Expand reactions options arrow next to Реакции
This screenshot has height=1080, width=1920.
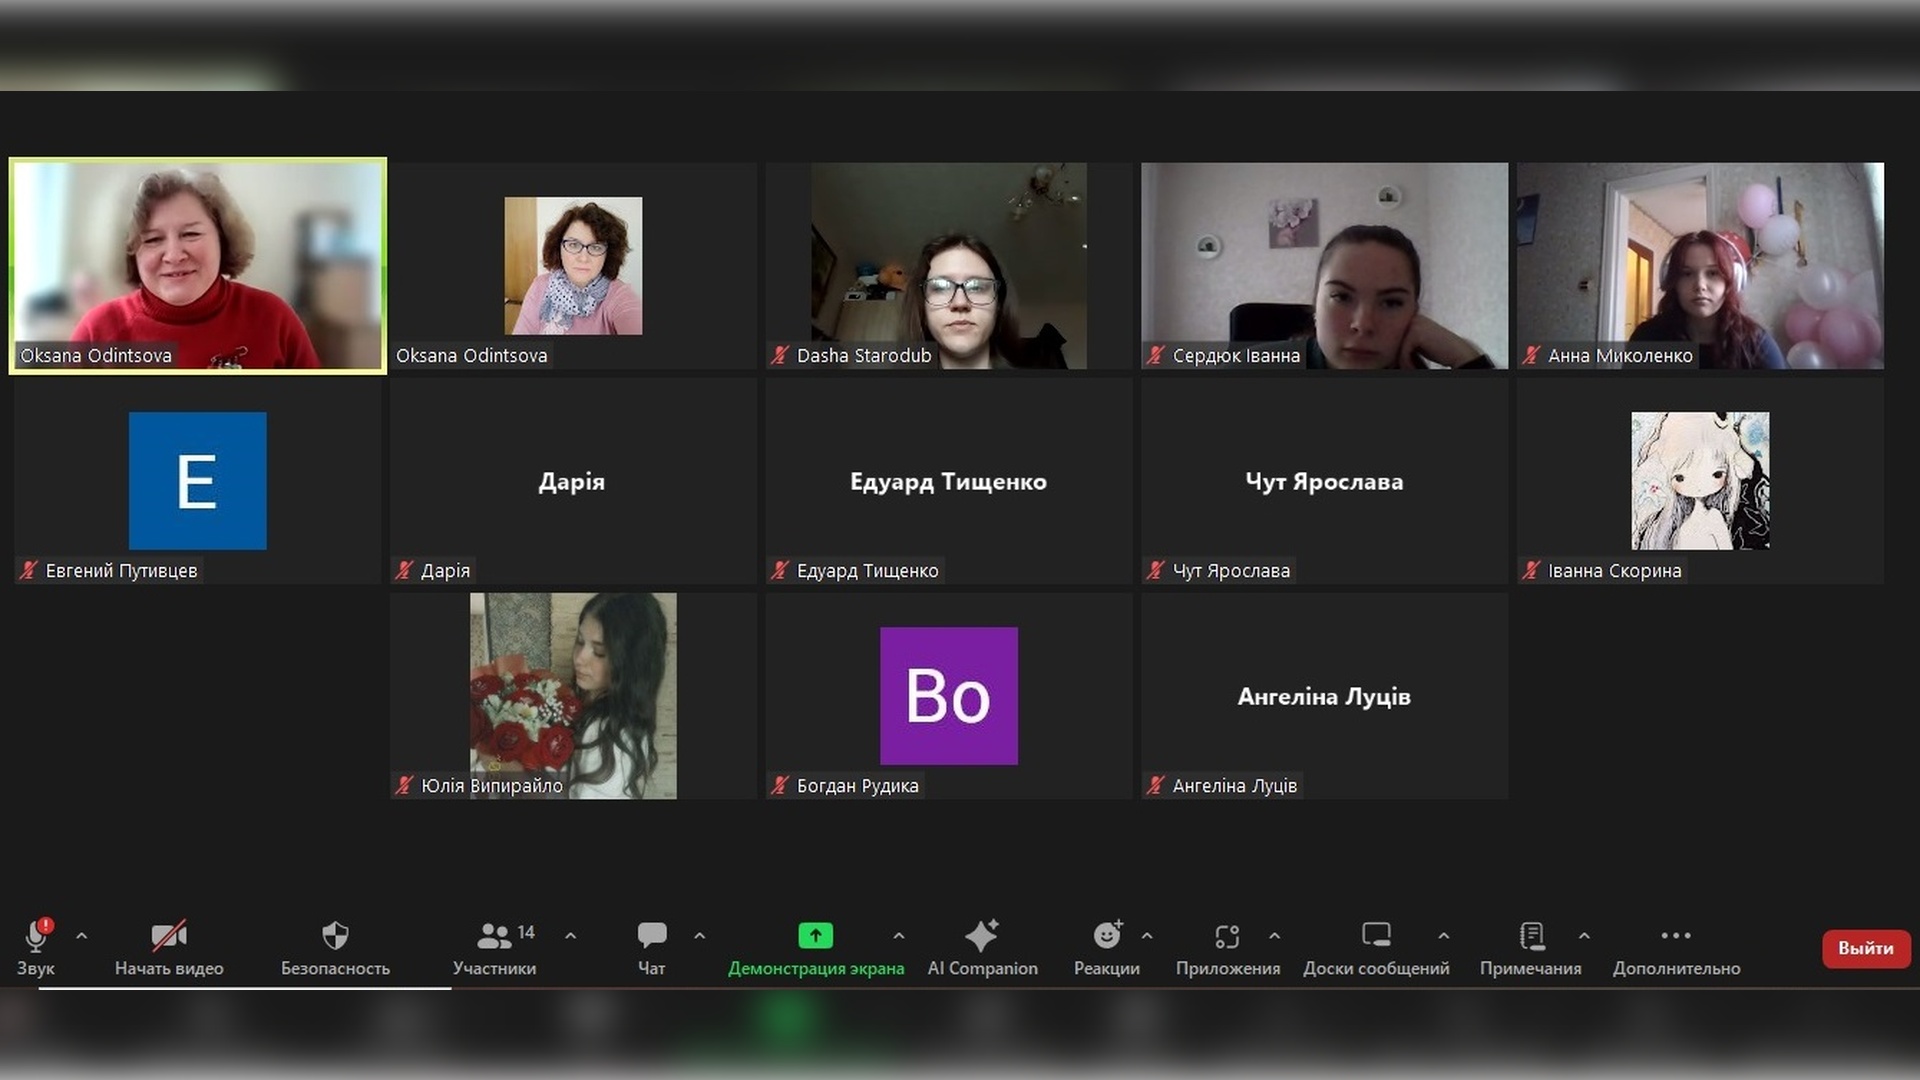click(1147, 936)
